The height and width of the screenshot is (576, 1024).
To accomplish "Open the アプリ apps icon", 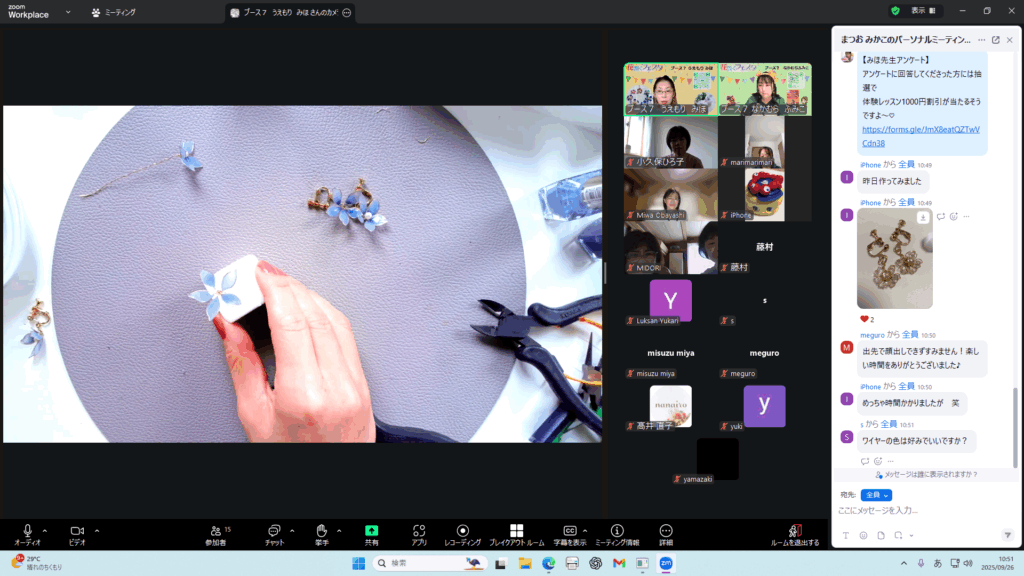I will [419, 534].
